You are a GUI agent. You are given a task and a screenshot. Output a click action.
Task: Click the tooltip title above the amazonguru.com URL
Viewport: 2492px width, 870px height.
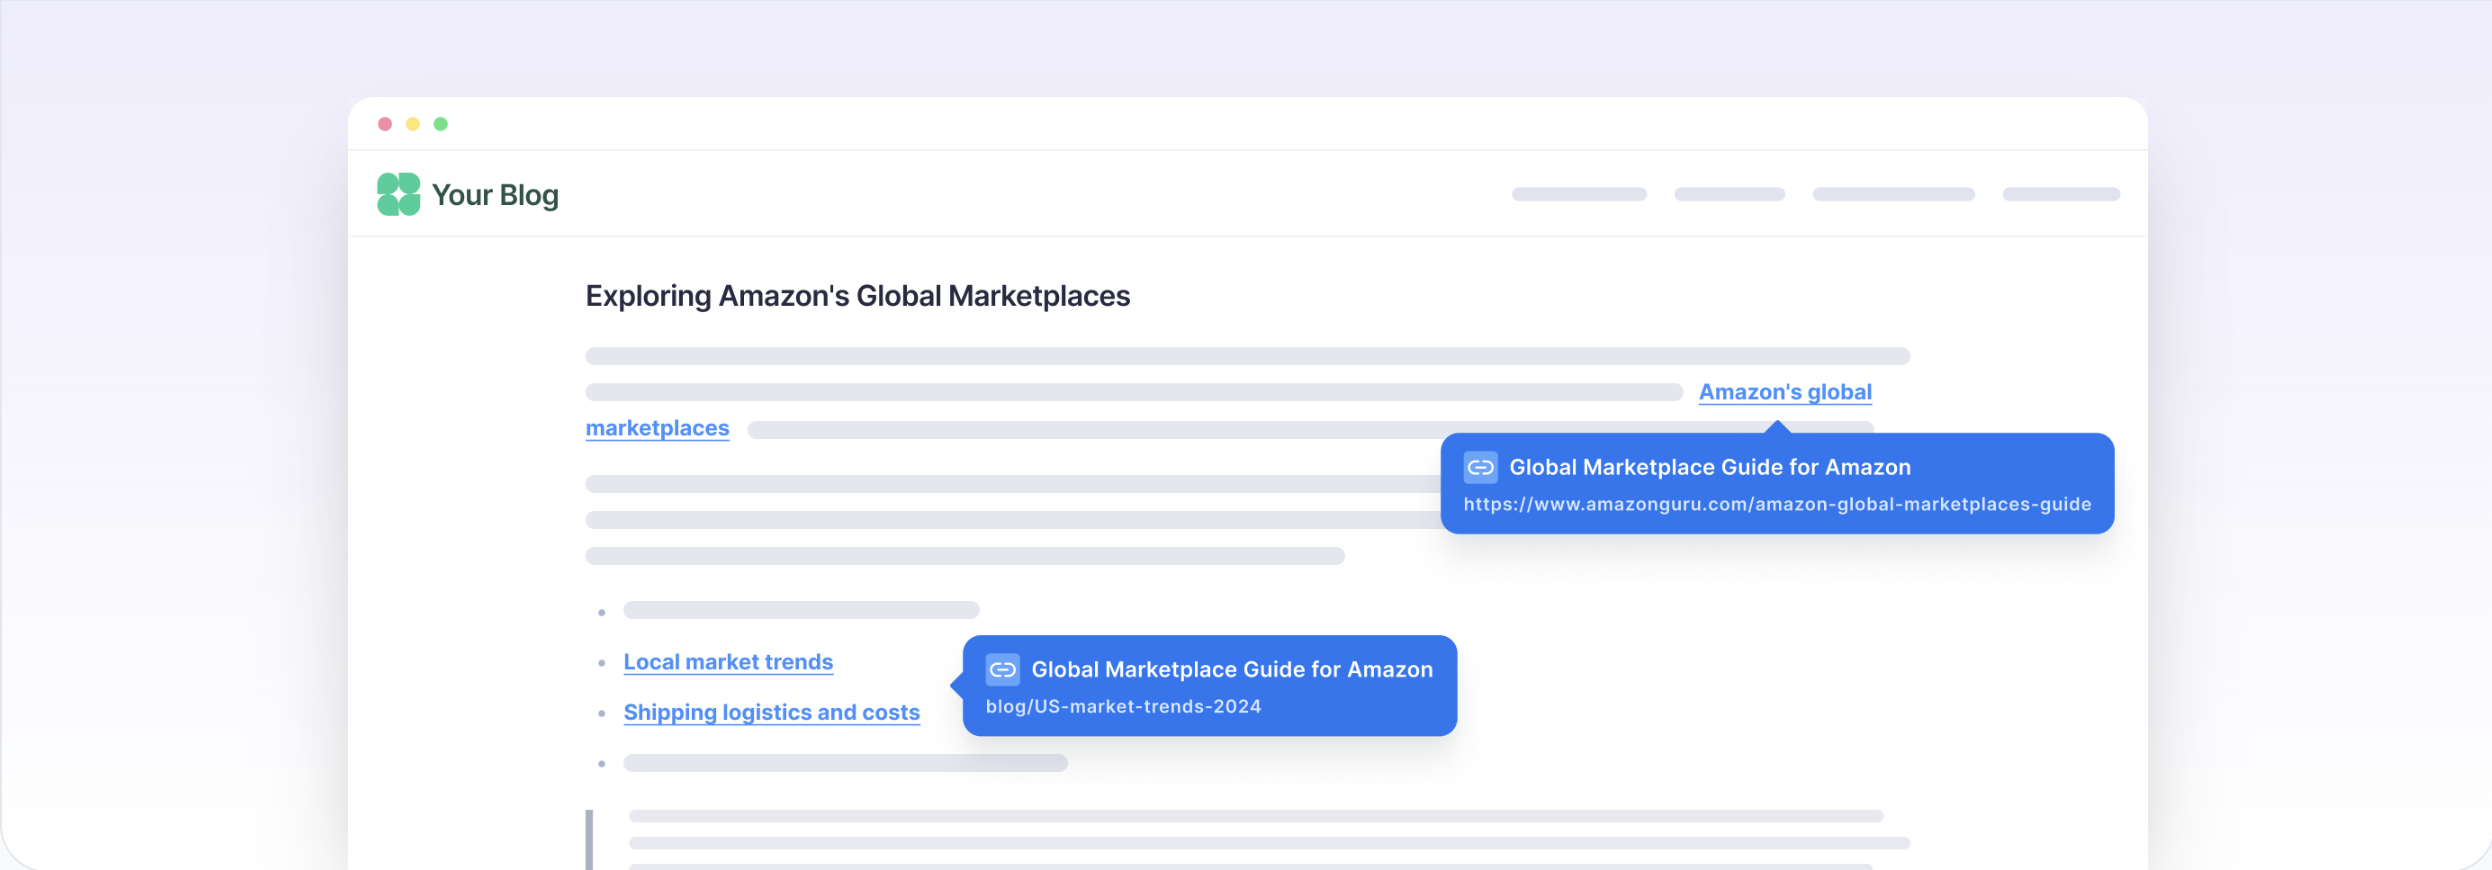click(x=1710, y=467)
